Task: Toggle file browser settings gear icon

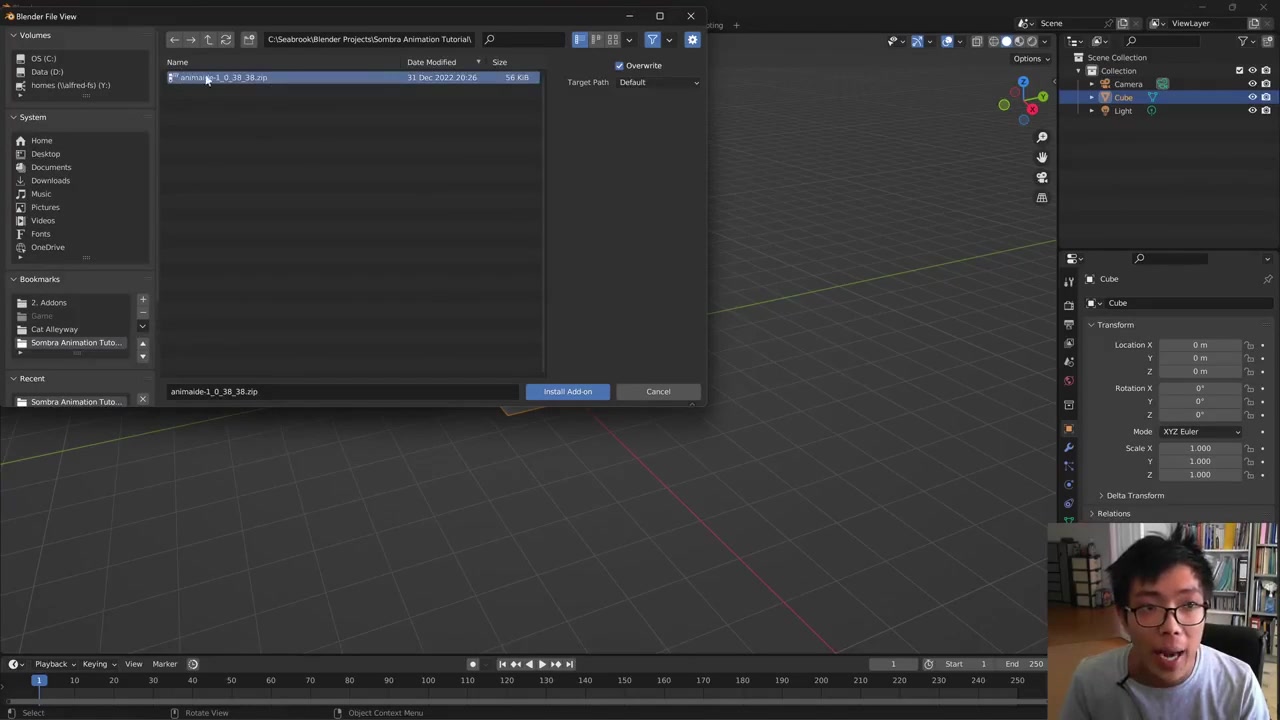Action: coord(692,40)
